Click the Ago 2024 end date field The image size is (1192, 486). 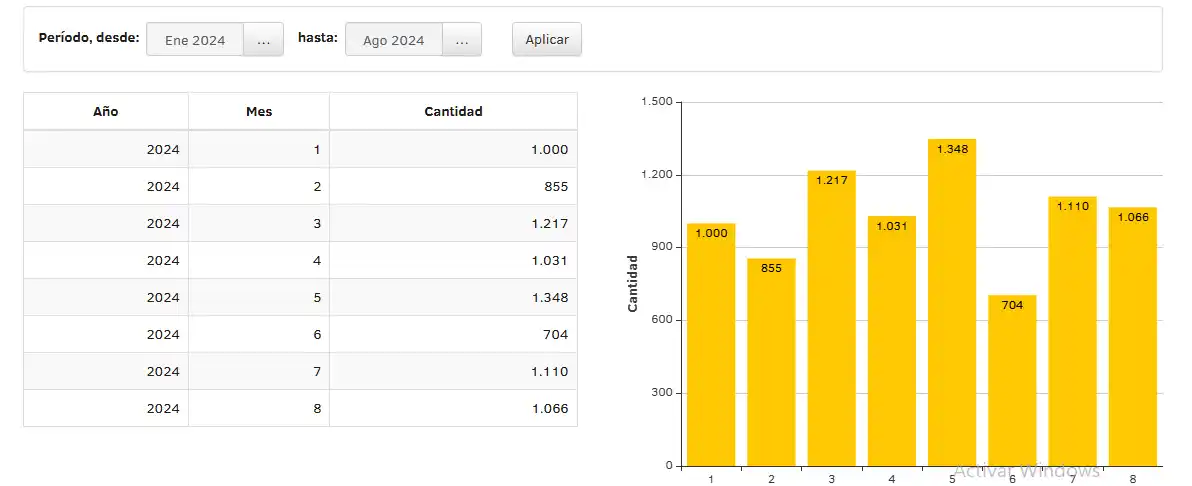(x=393, y=41)
